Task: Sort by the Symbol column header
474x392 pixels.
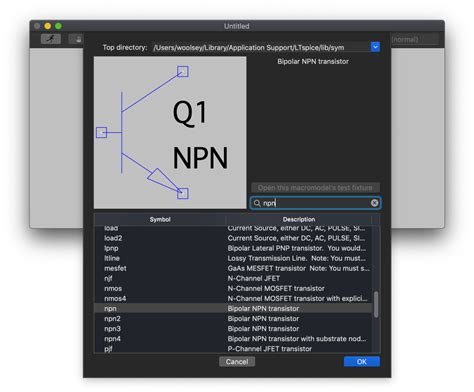Action: tap(160, 219)
